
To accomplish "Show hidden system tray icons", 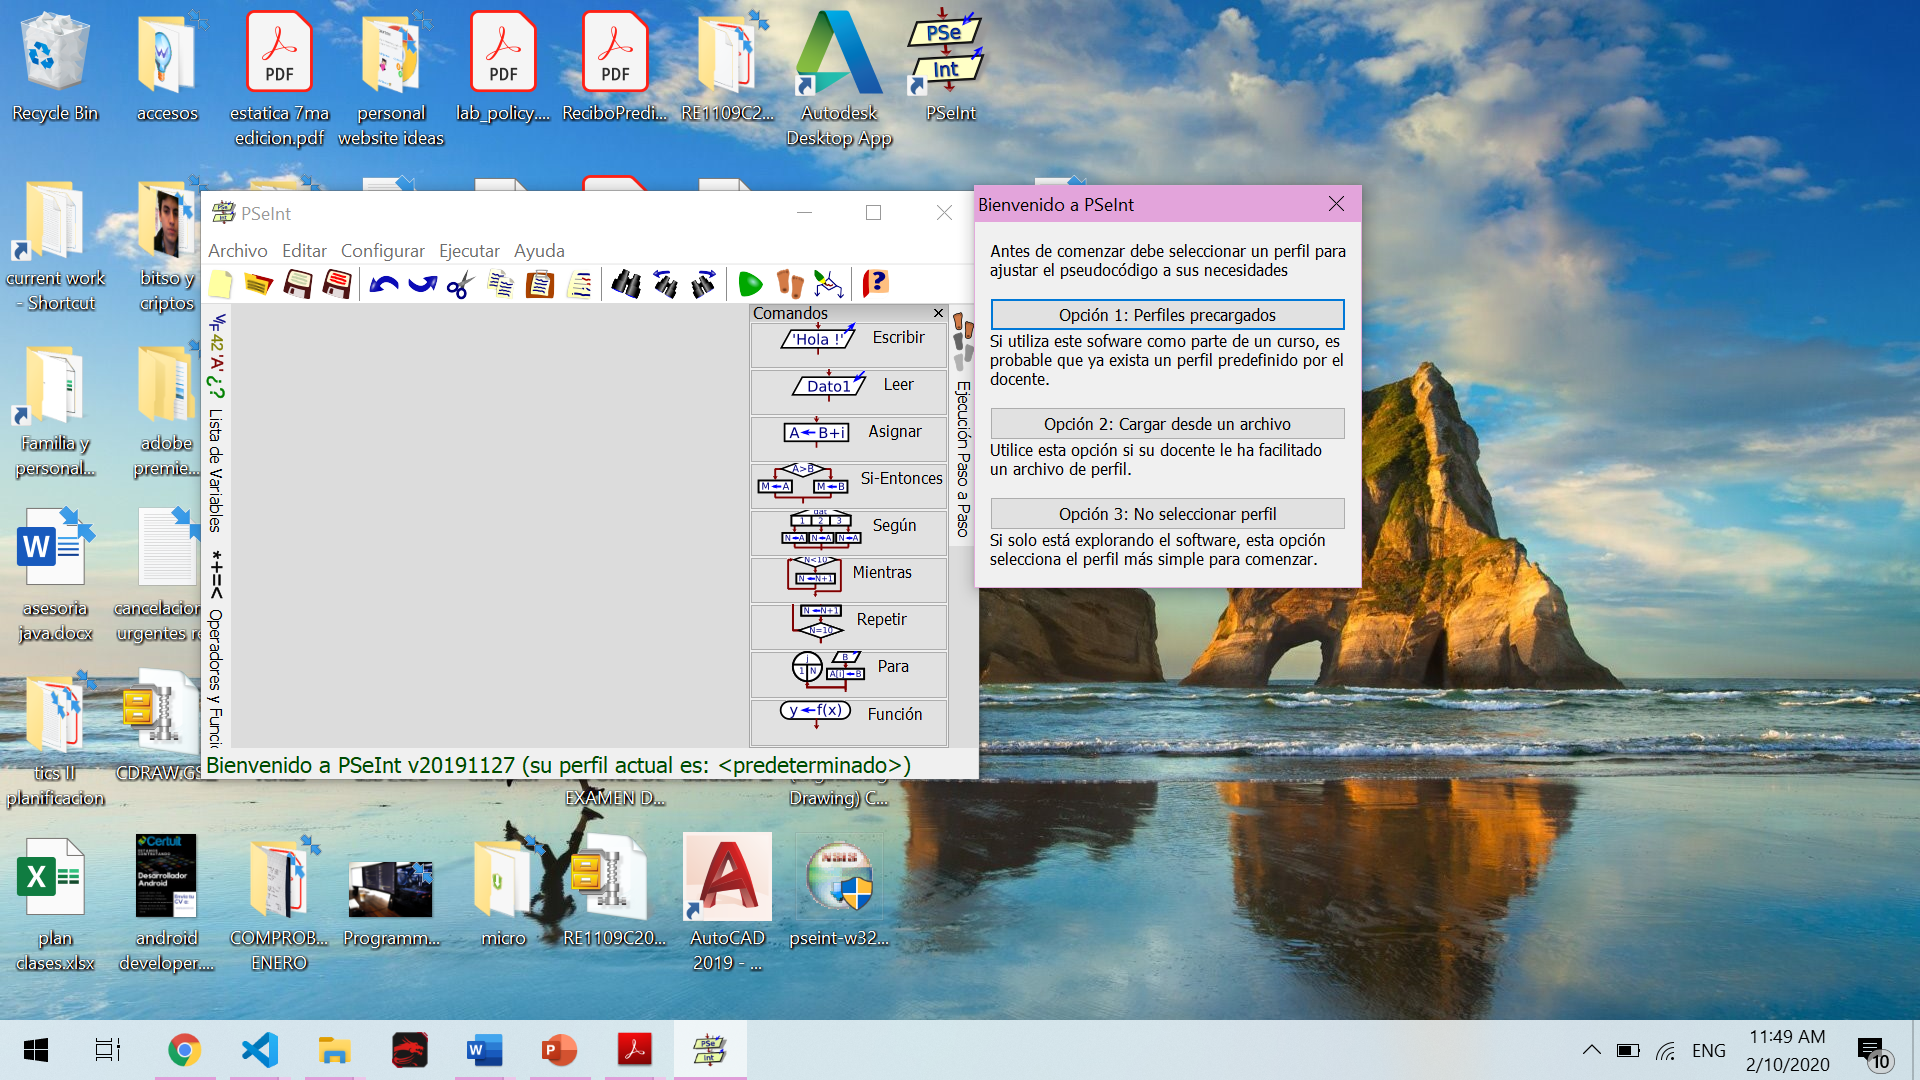I will click(1591, 1050).
